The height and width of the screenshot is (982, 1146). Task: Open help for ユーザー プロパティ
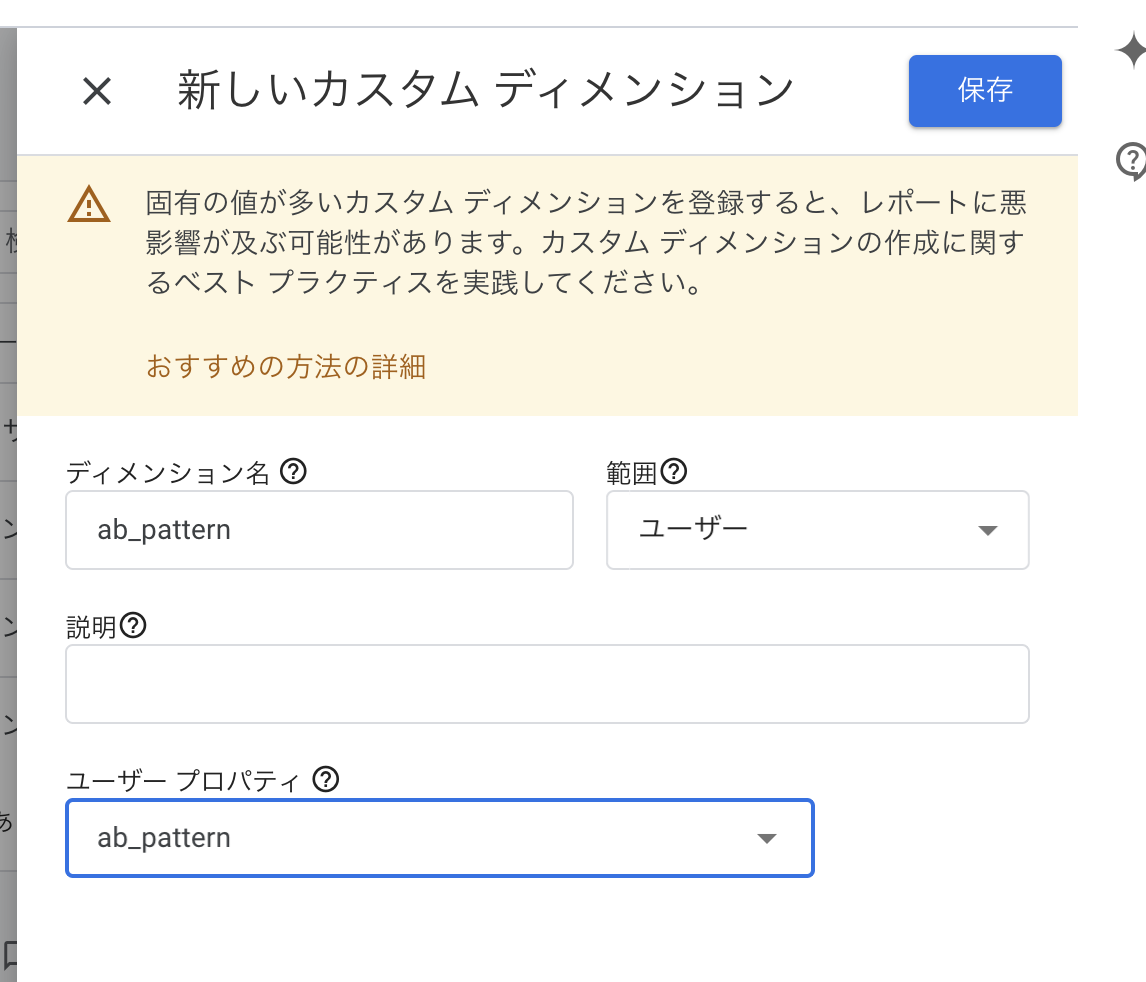(326, 781)
